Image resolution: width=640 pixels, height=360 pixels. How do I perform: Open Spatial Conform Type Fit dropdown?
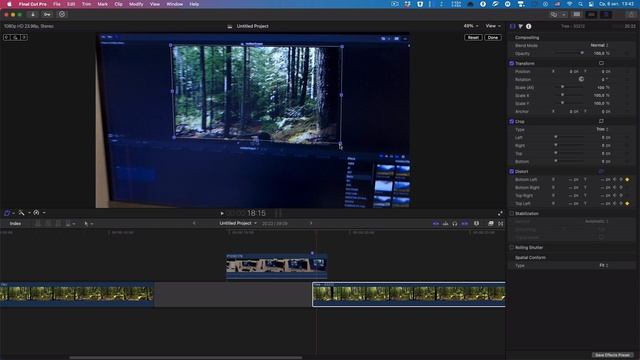[x=604, y=265]
